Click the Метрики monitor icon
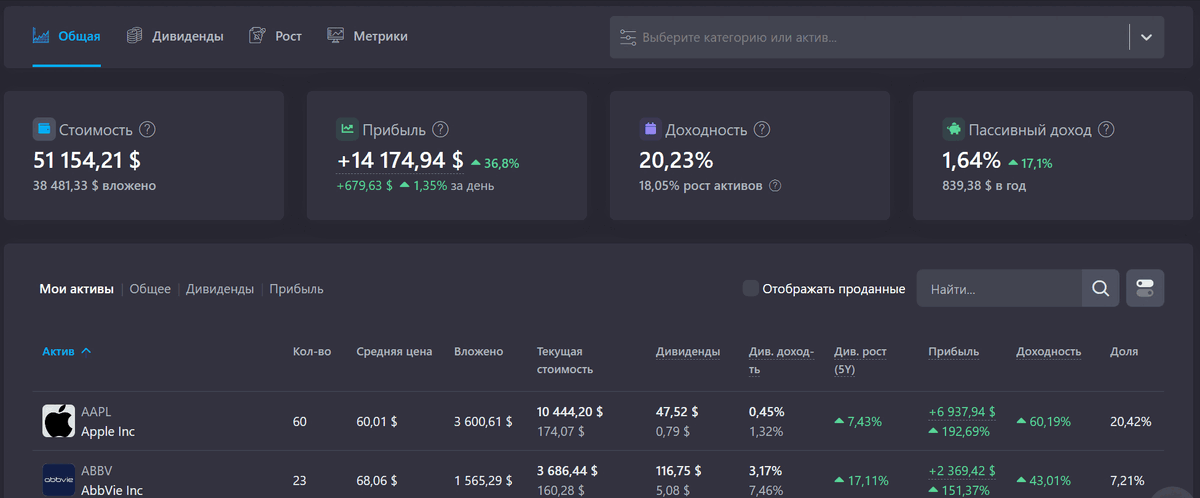Viewport: 1200px width, 498px height. tap(336, 36)
